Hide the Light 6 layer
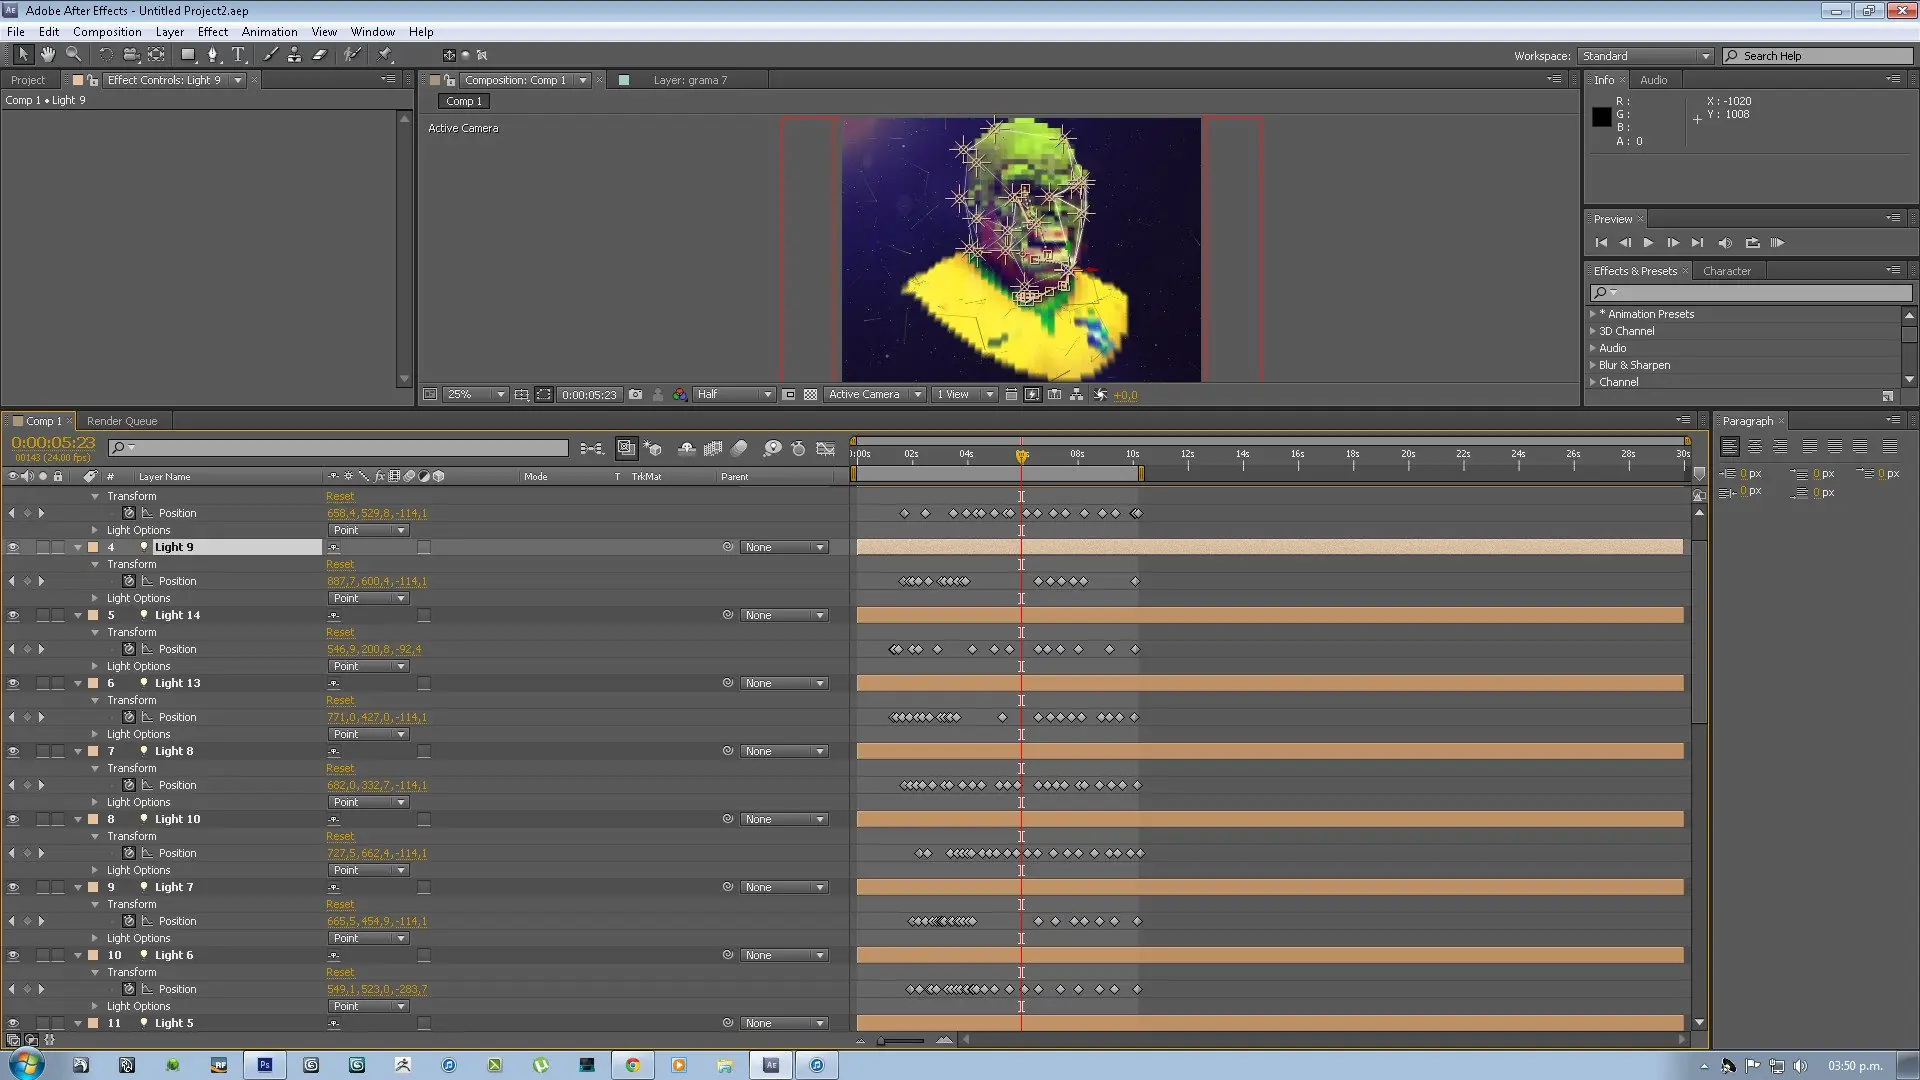The image size is (1920, 1080). [13, 956]
